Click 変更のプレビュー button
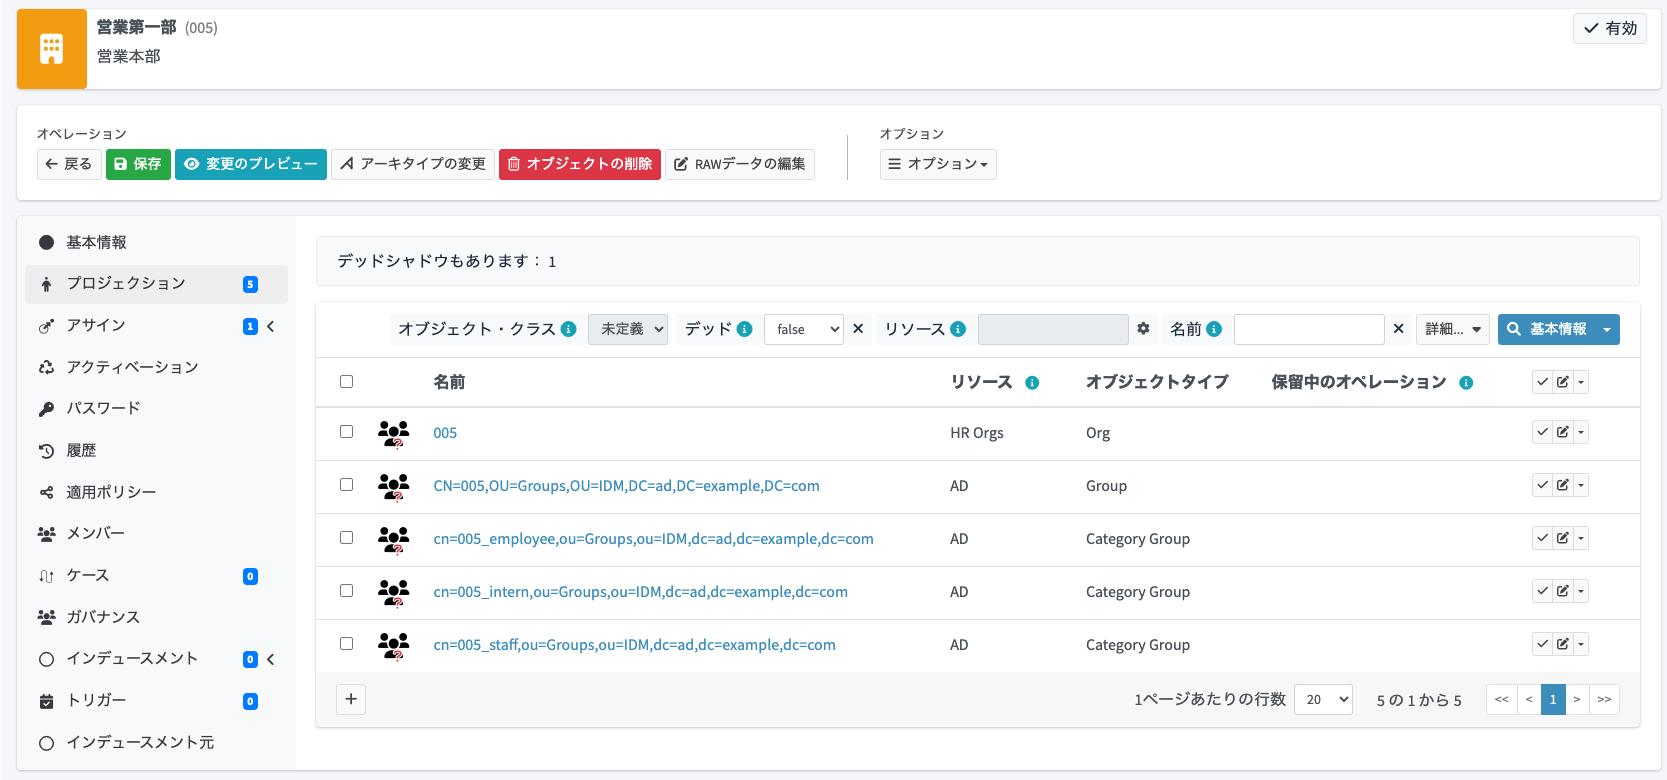The image size is (1667, 780). click(x=251, y=164)
